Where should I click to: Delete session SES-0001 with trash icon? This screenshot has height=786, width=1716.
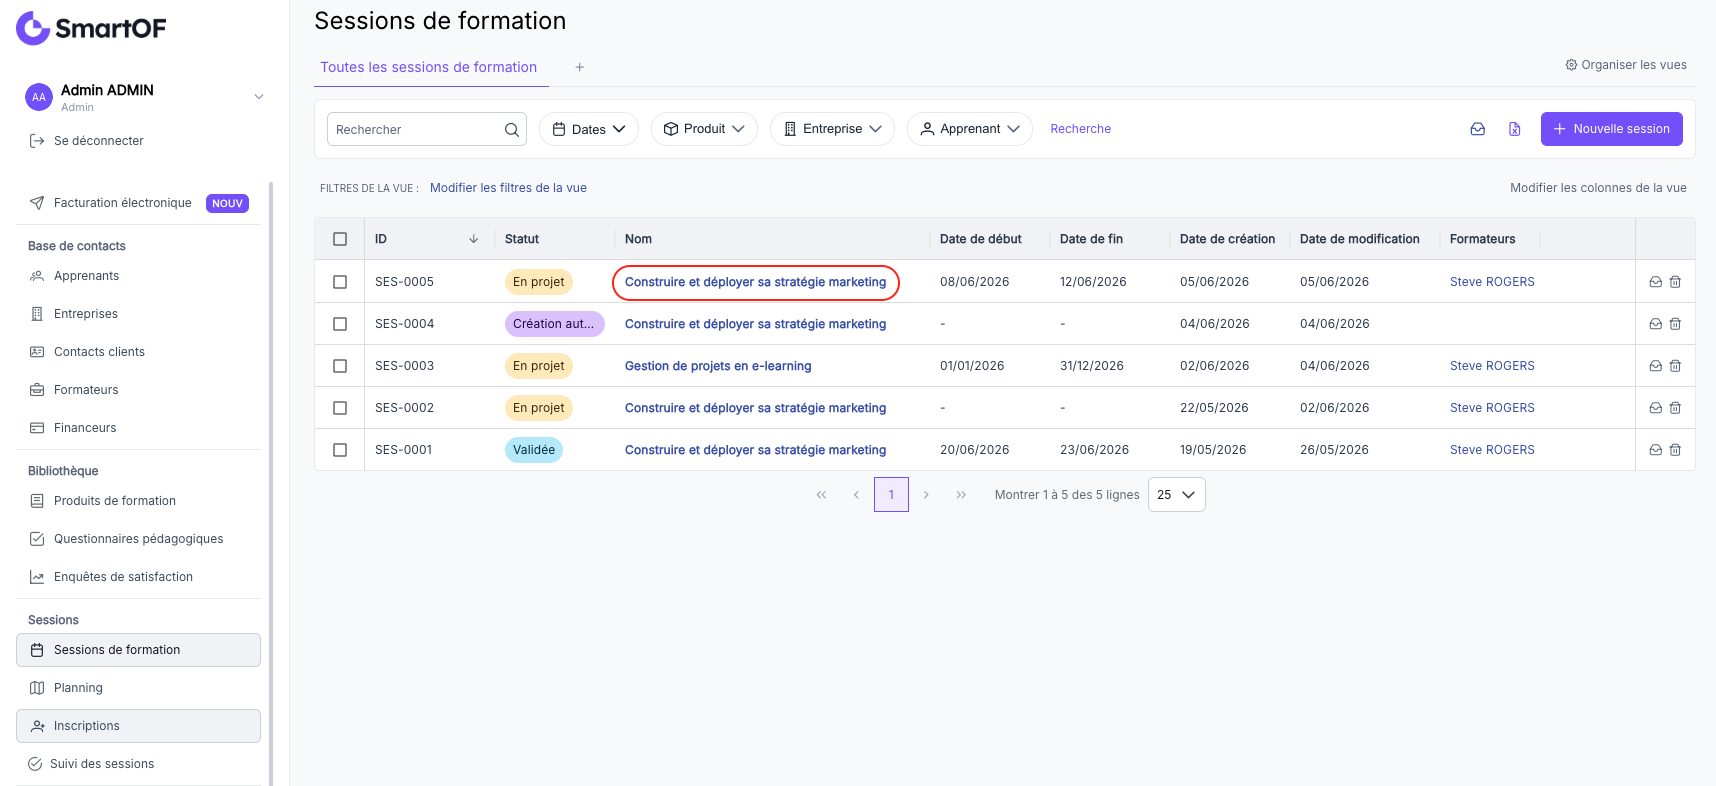1675,450
